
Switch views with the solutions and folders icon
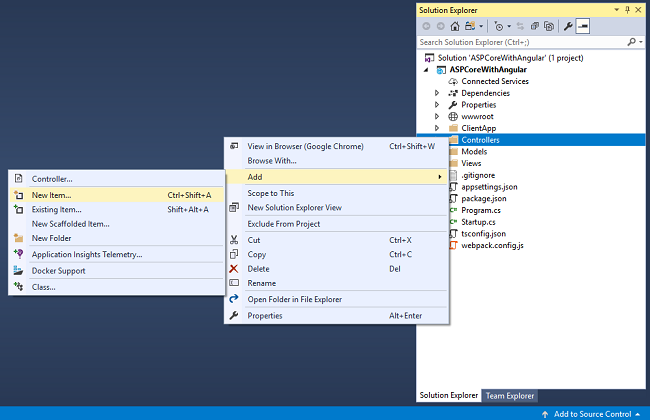pyautogui.click(x=470, y=27)
